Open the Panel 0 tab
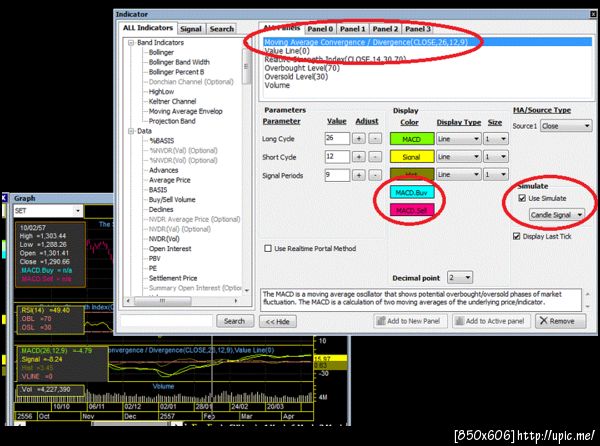 [320, 29]
